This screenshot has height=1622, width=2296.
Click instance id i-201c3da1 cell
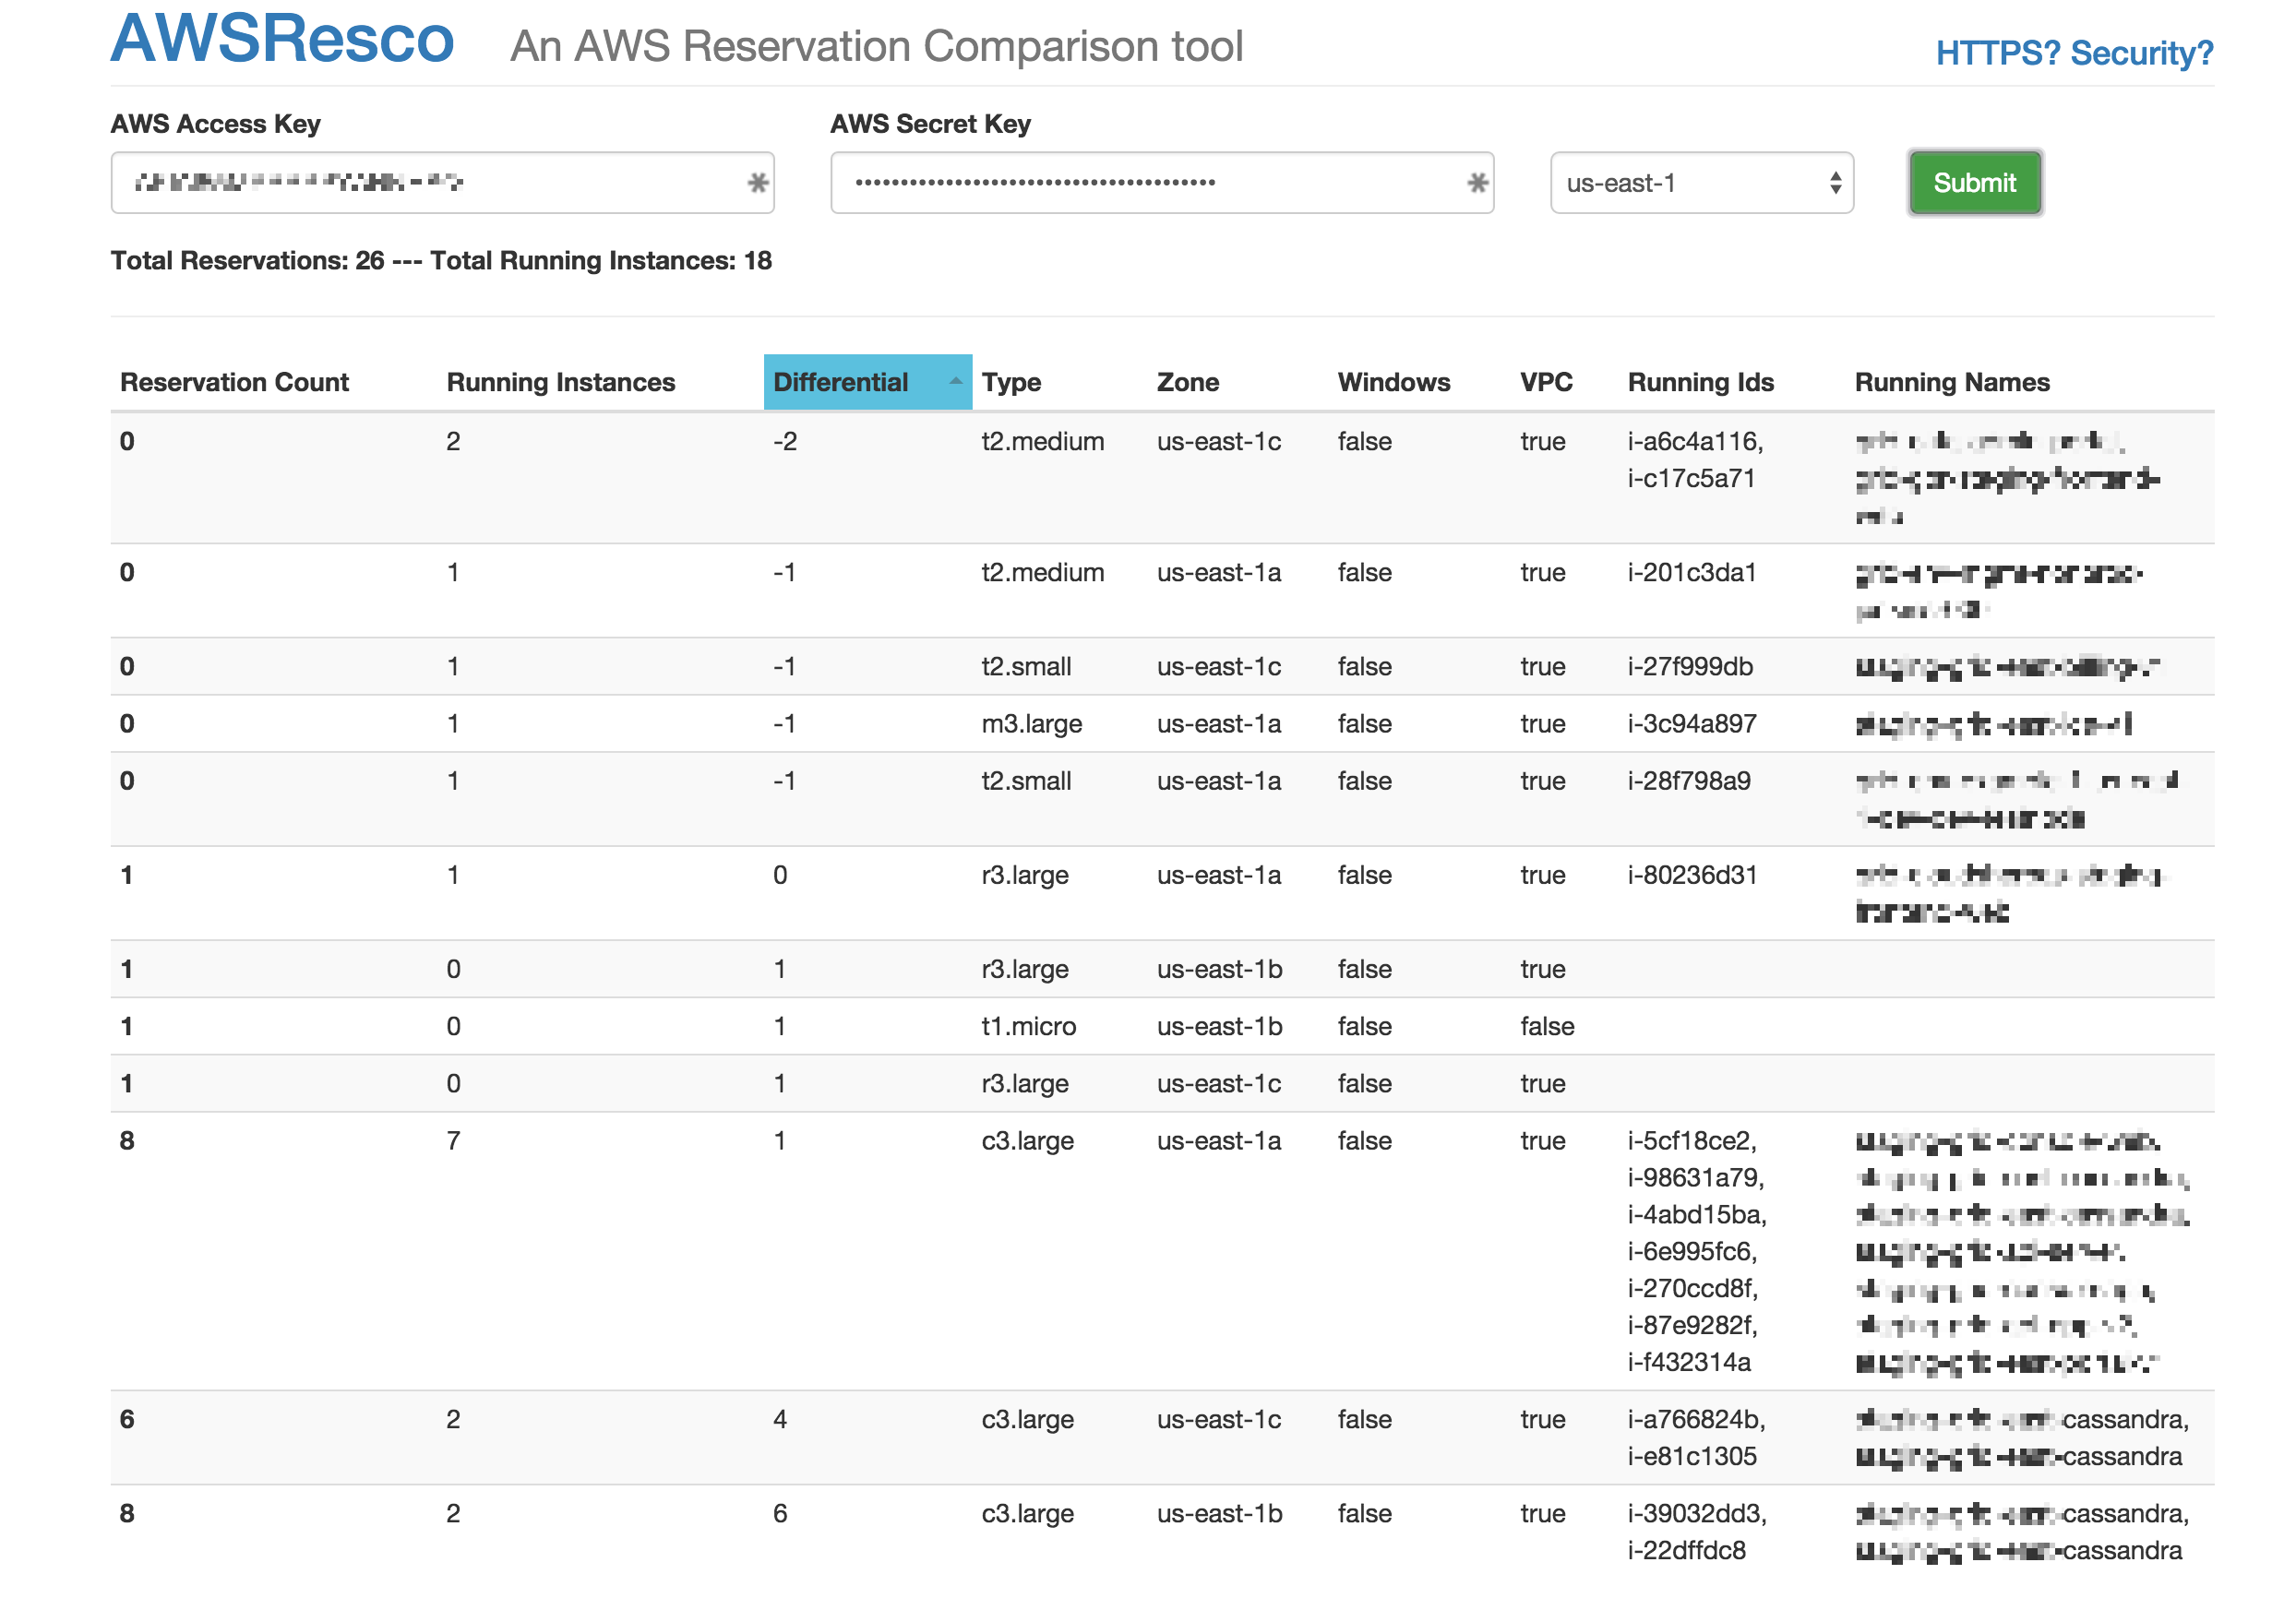(1691, 573)
